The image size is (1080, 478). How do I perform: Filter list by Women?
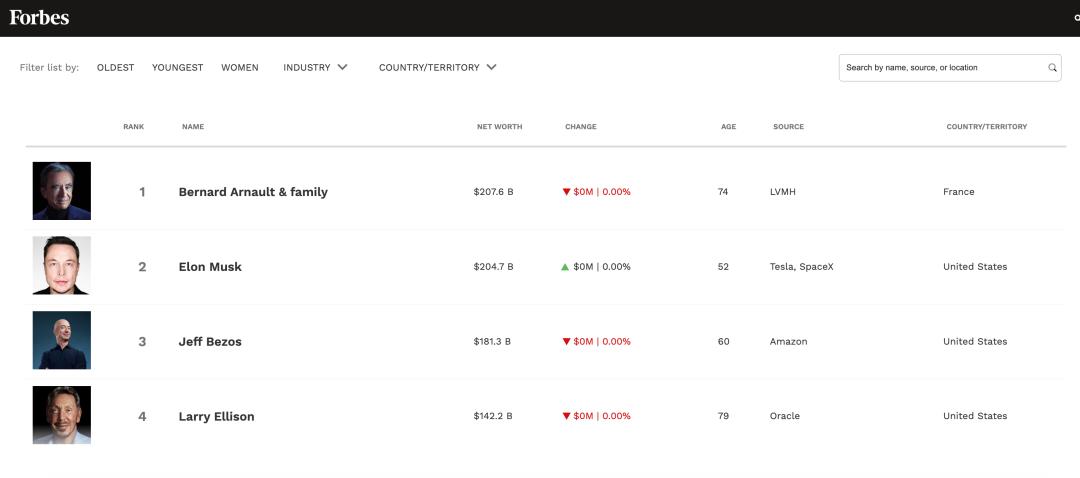click(x=239, y=68)
